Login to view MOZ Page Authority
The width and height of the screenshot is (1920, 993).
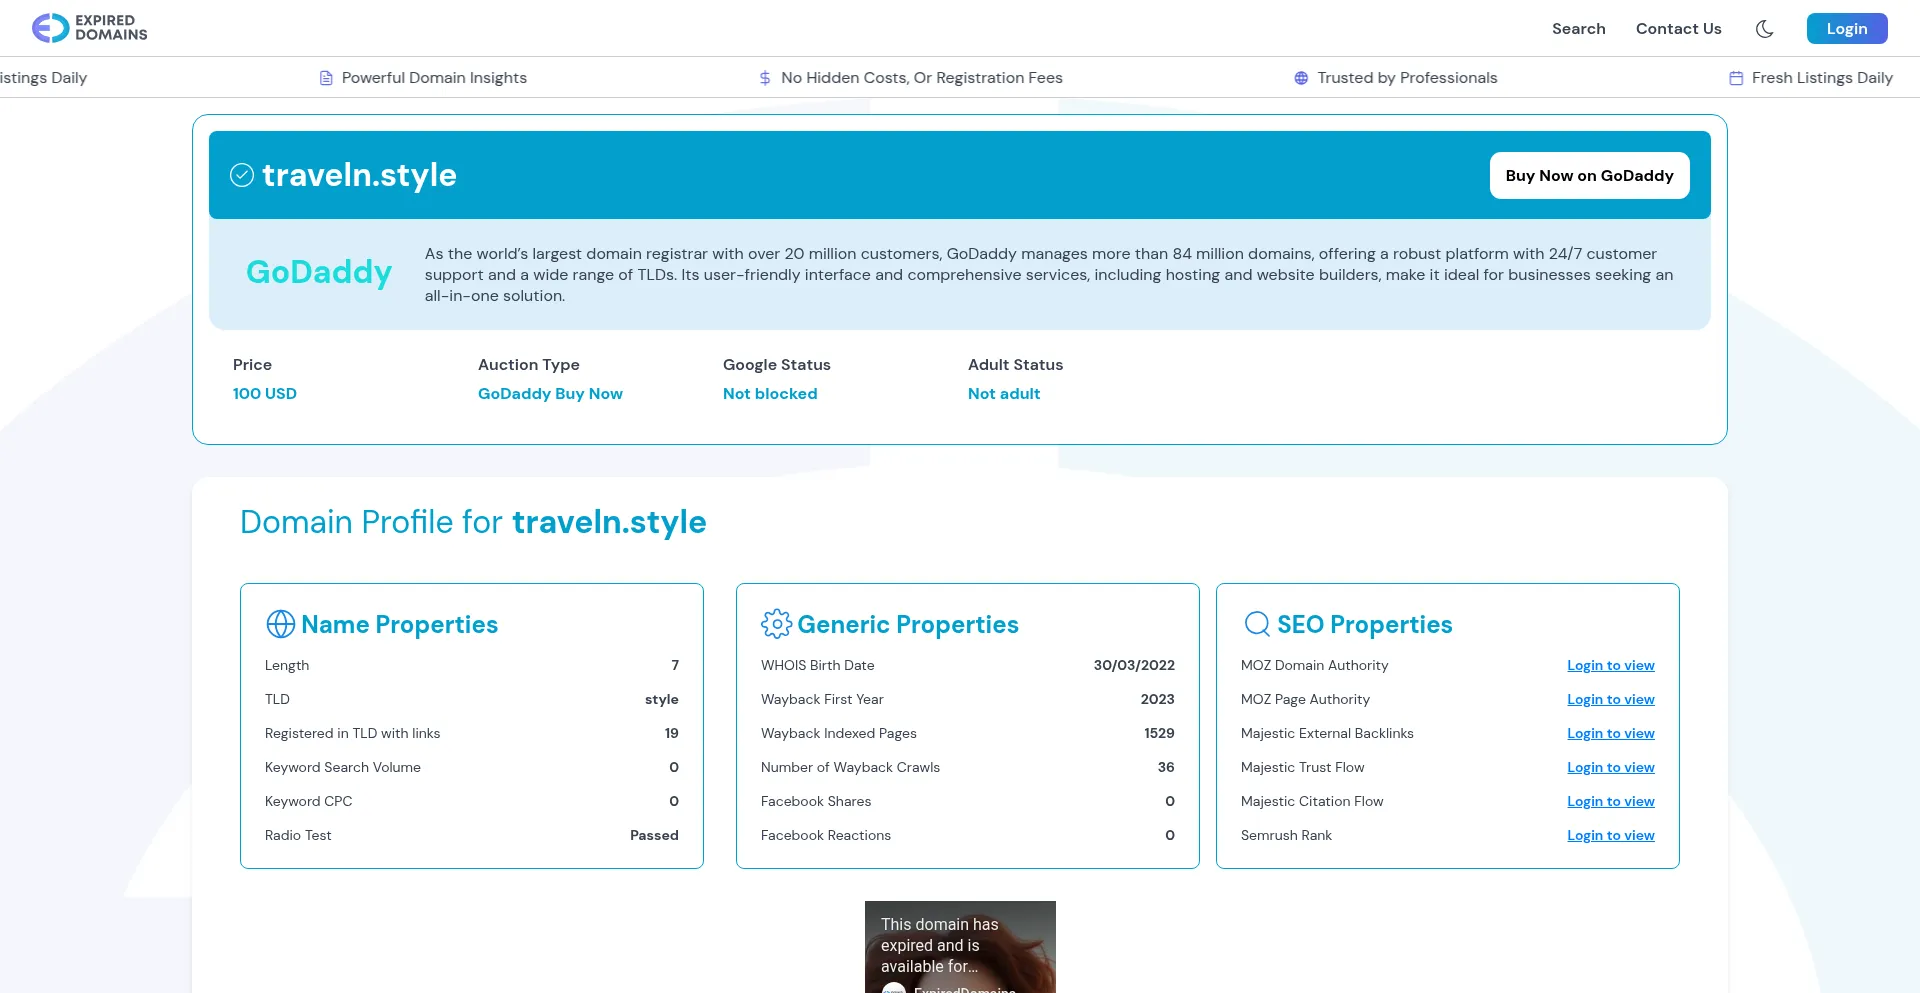pyautogui.click(x=1610, y=699)
